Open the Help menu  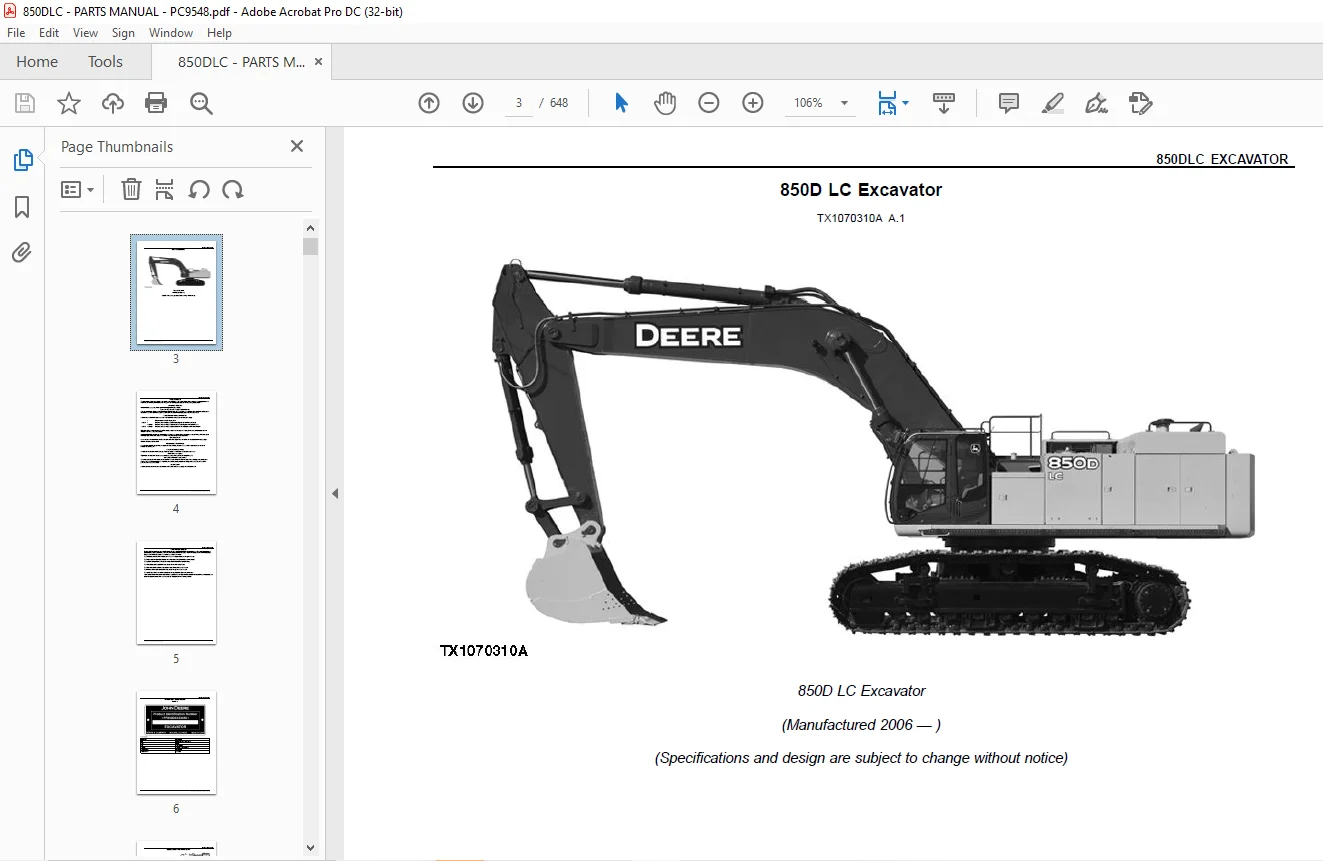click(x=219, y=33)
